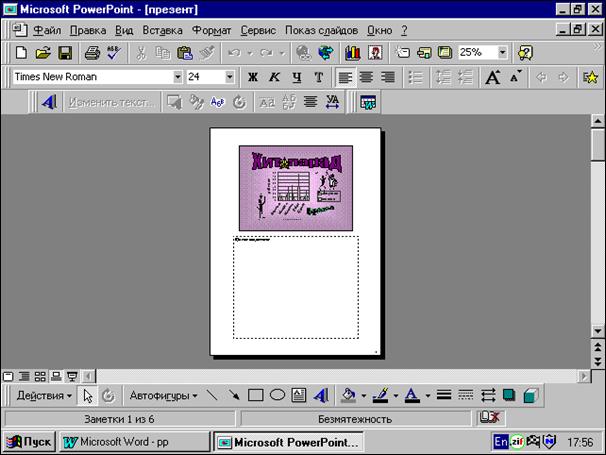Image resolution: width=606 pixels, height=455 pixels.
Task: Align text right
Action: pos(388,77)
